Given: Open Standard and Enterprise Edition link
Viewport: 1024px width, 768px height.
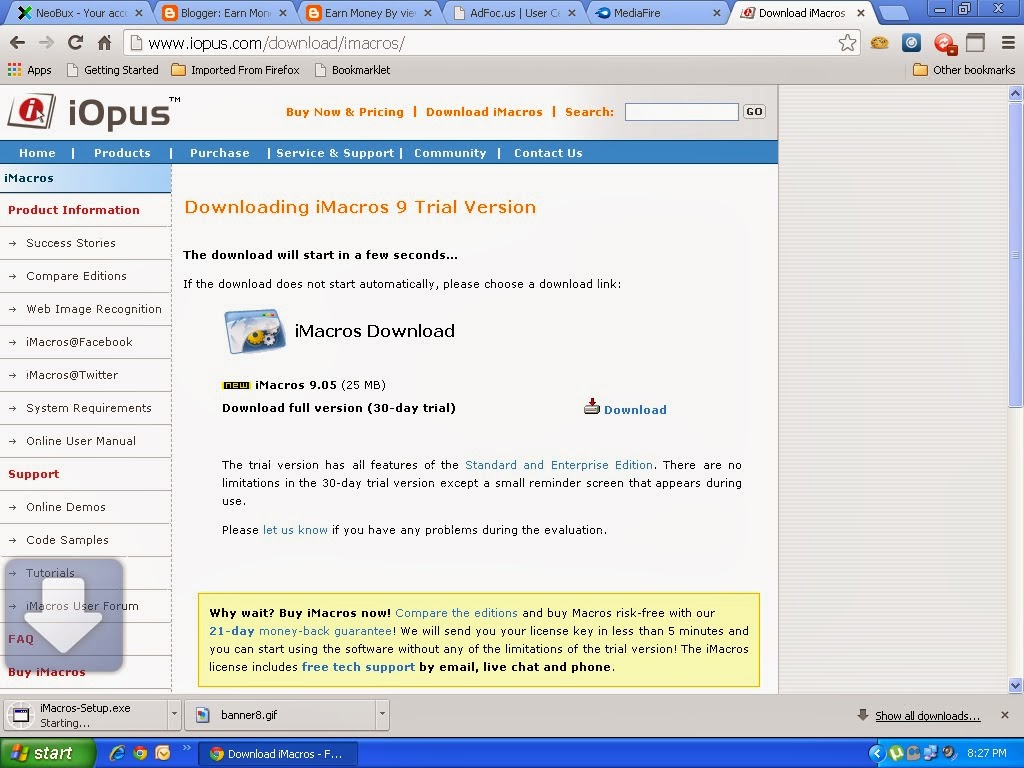Looking at the screenshot, I should [558, 465].
